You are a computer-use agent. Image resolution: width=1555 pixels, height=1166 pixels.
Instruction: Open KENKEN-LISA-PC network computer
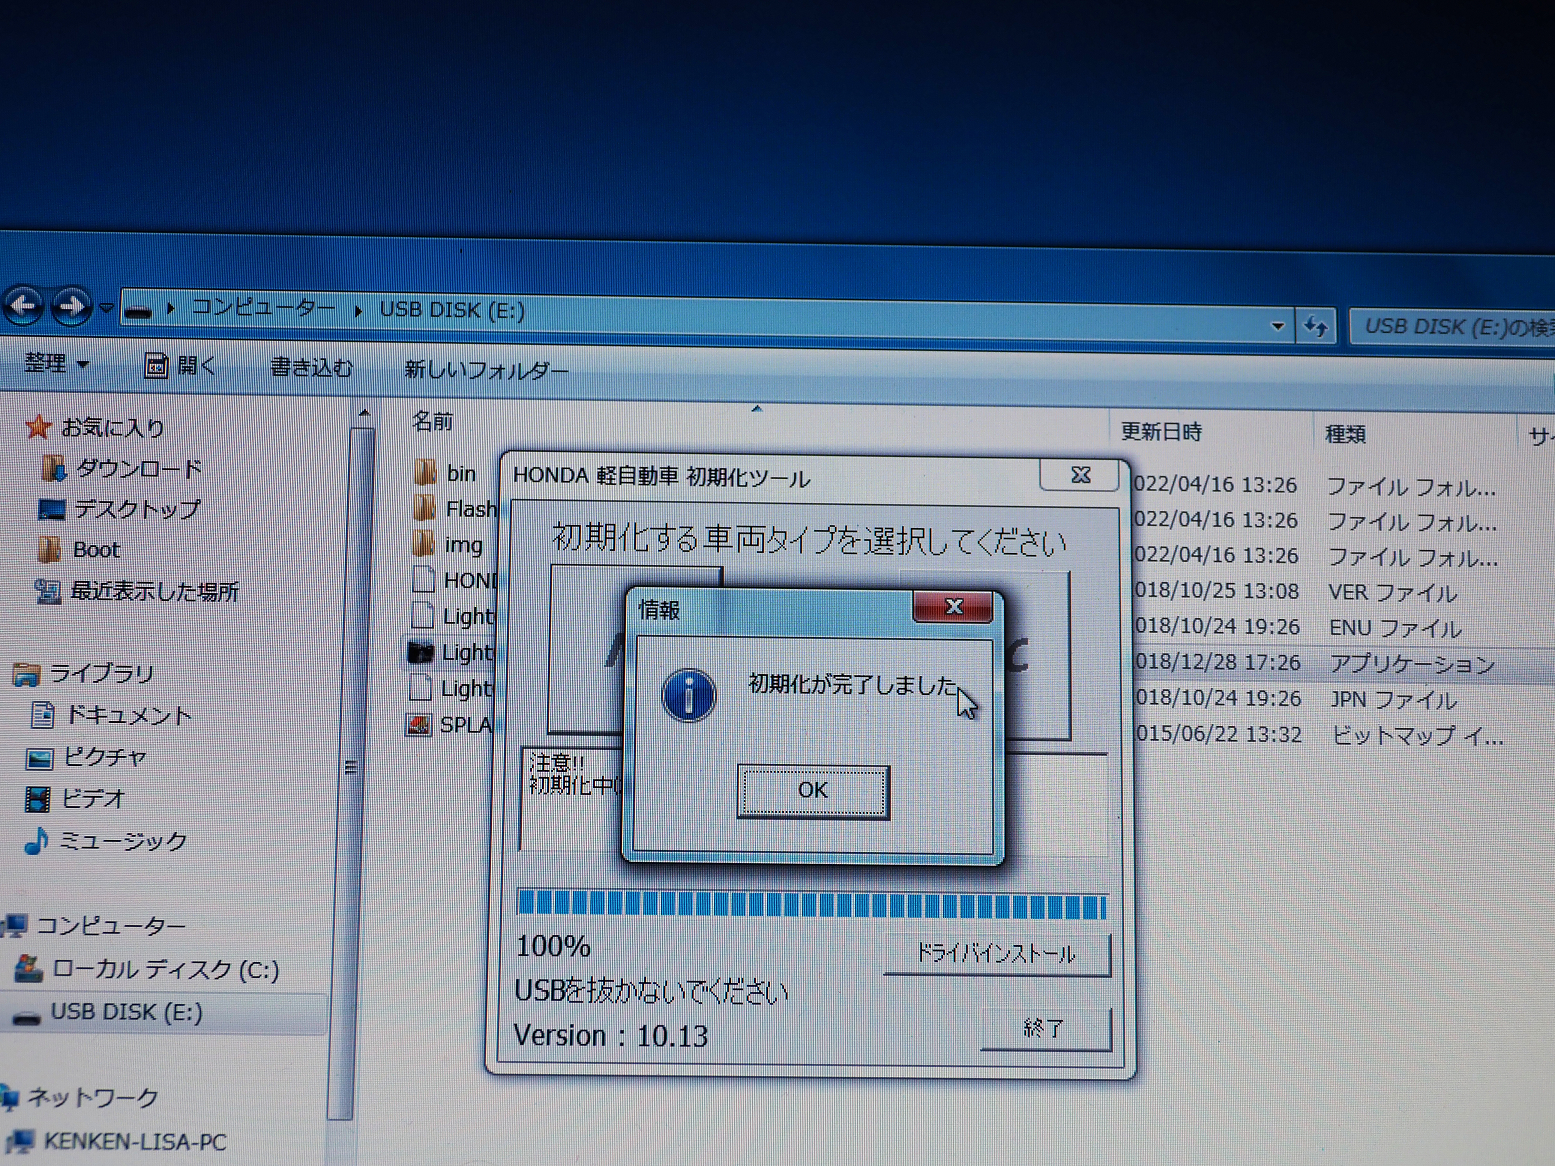135,1141
